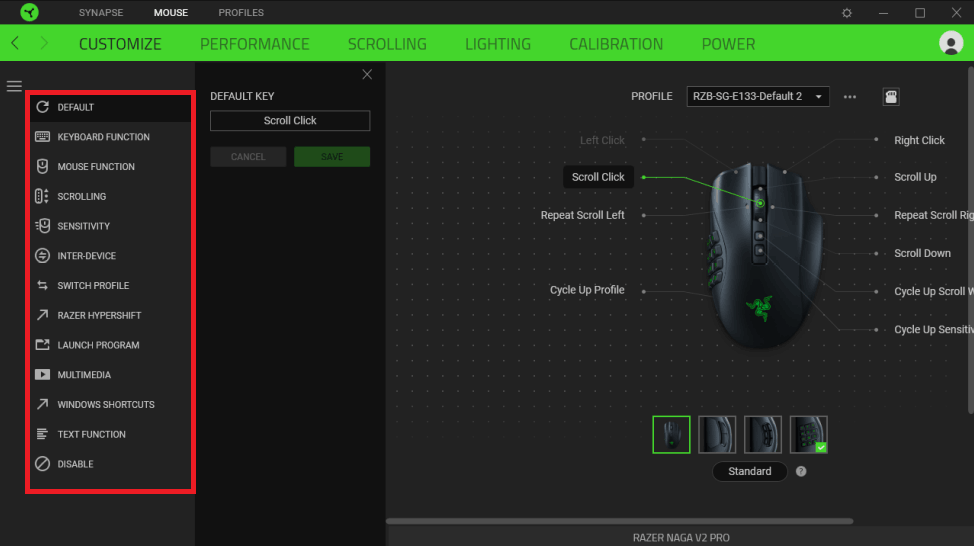
Task: Click the Disable circle-slash icon
Action: (x=42, y=464)
